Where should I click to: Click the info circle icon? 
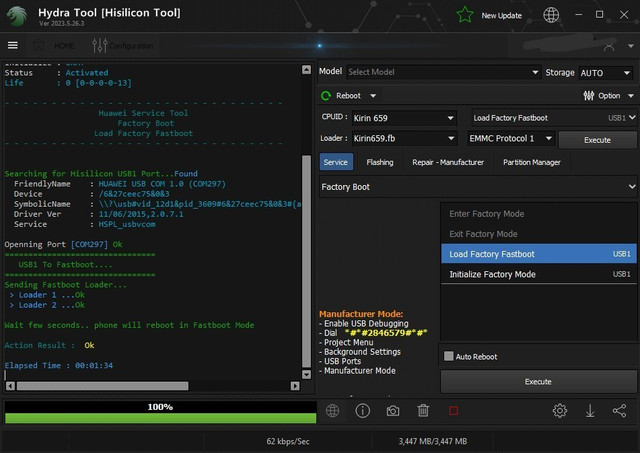coord(362,411)
